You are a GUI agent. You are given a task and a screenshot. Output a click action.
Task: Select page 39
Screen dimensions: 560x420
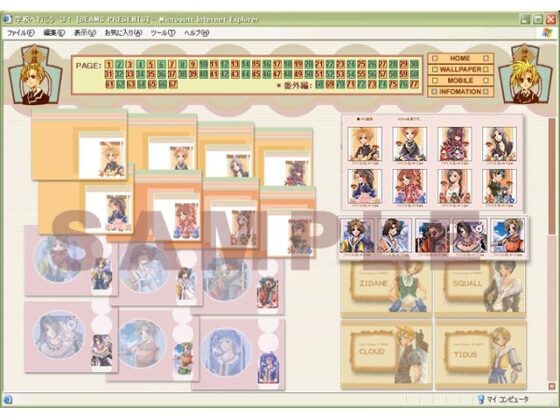tap(193, 75)
